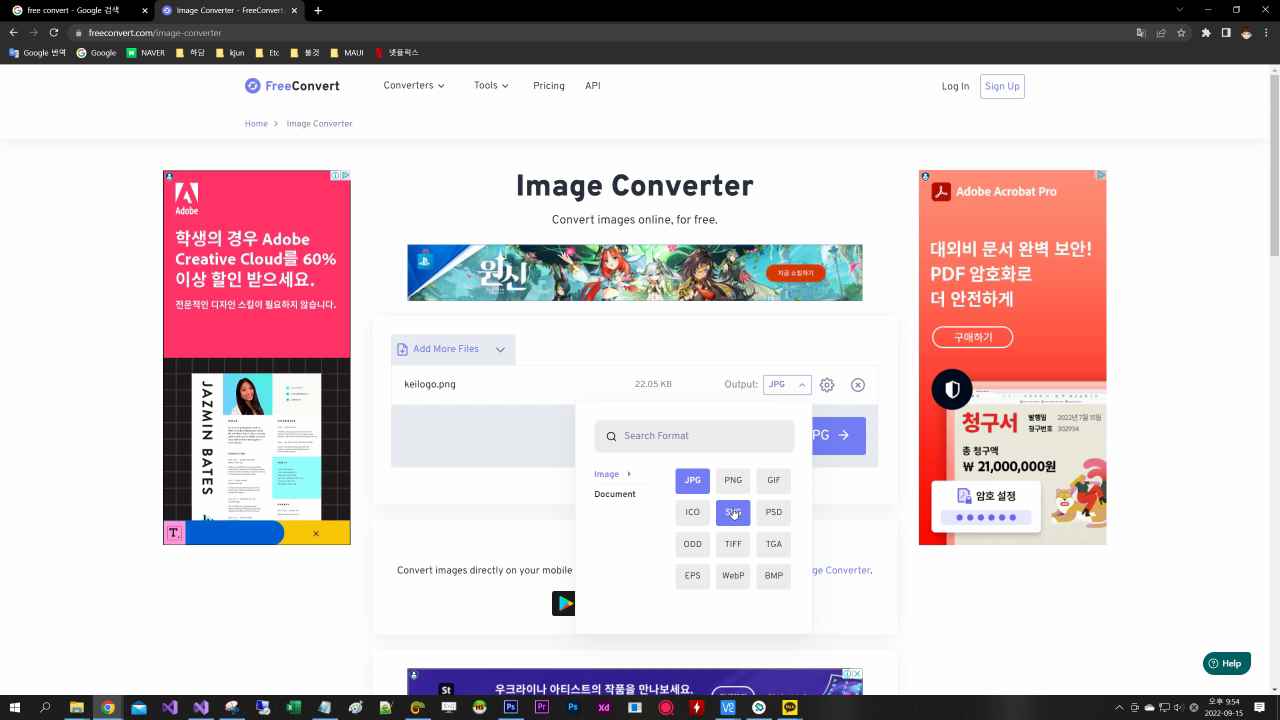Open the MAUI bookmark folder

[x=347, y=52]
